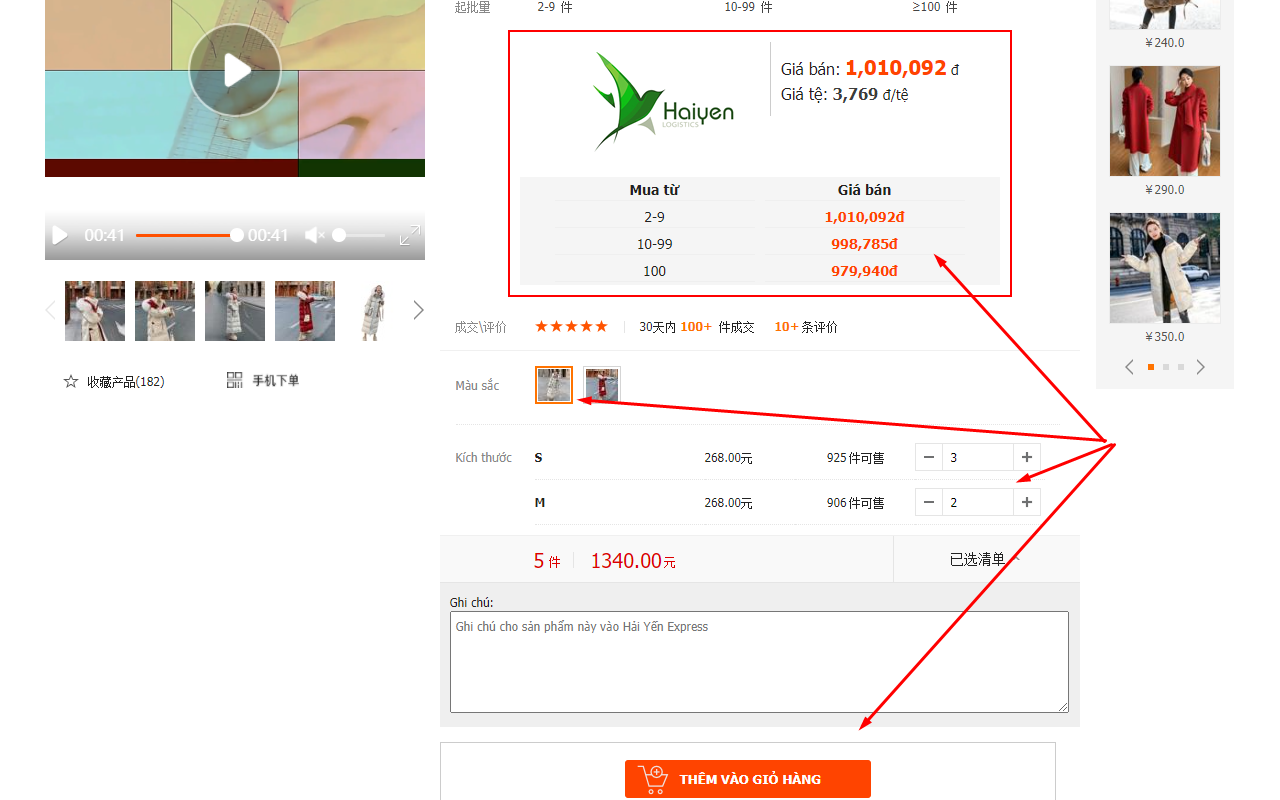The height and width of the screenshot is (800, 1280).
Task: Click the THÊM VÀO GIỎ HÀNG button
Action: coord(748,779)
